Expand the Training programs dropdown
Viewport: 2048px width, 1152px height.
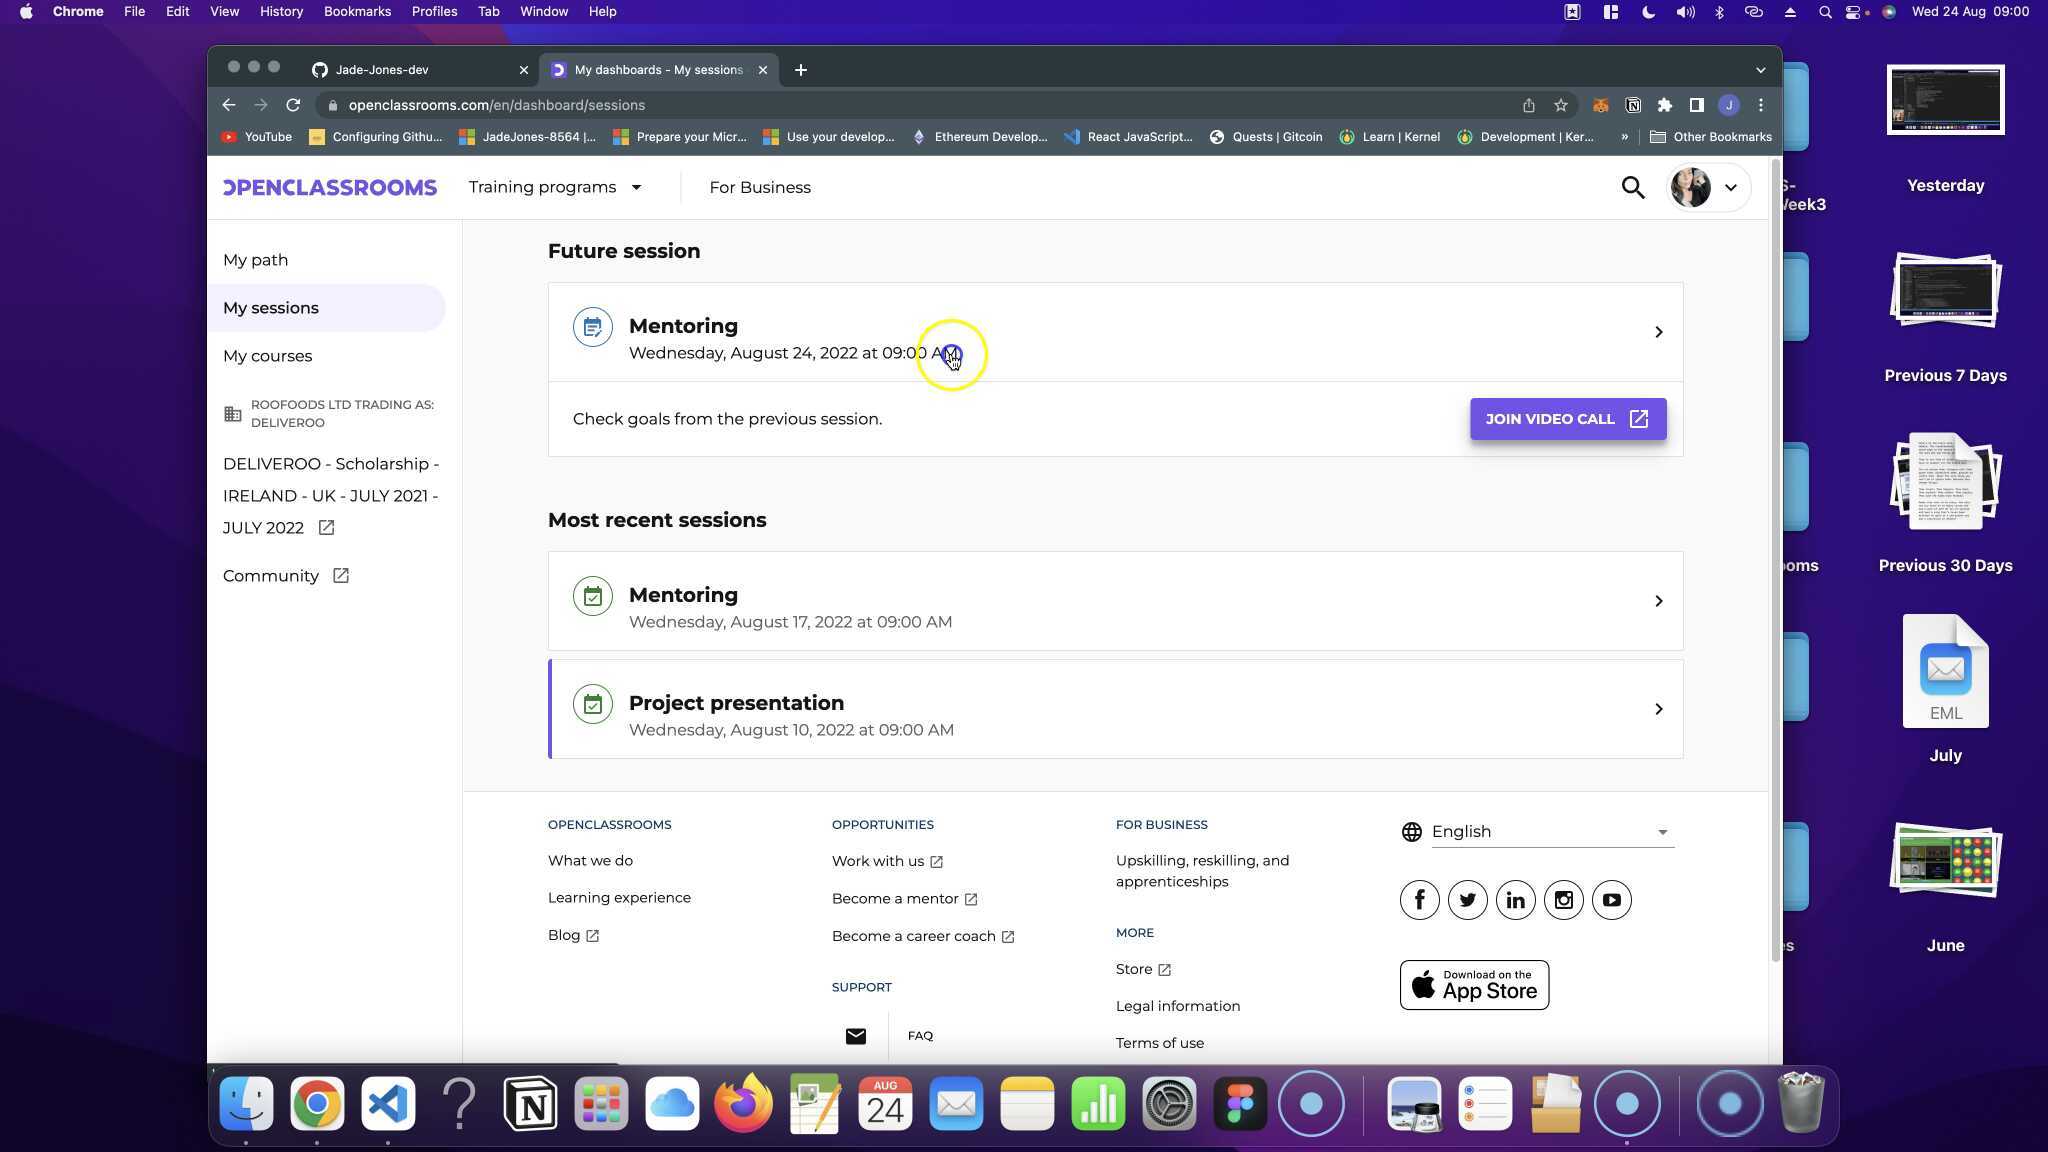555,188
